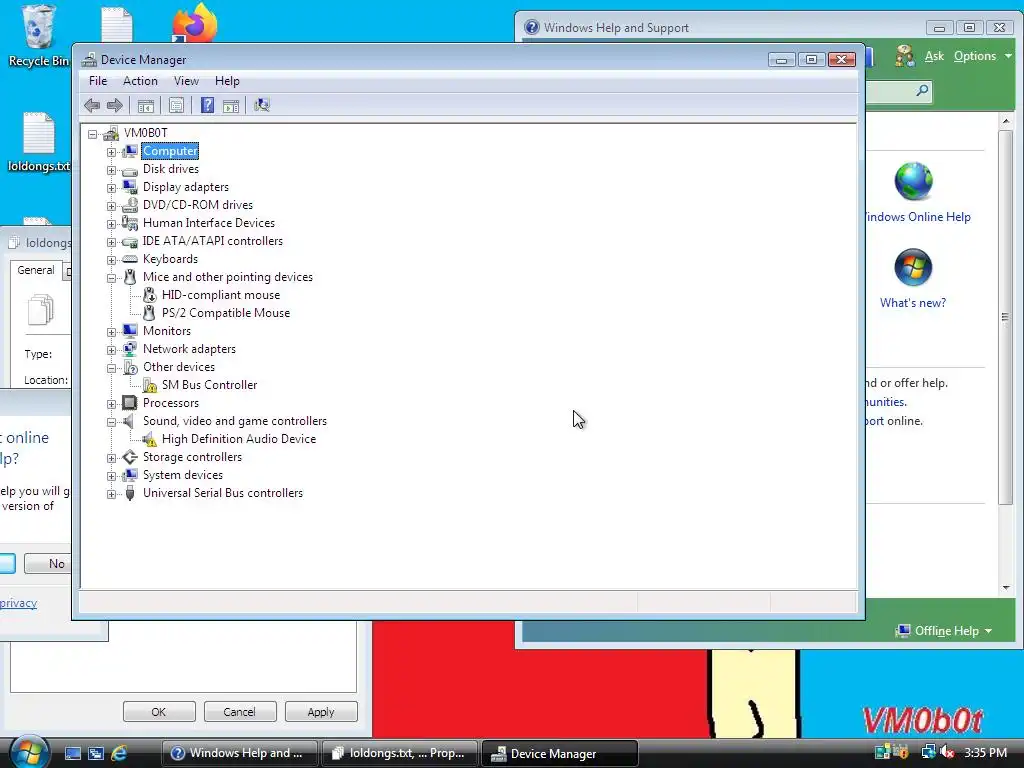Select the Keyboards category icon
Viewport: 1024px width, 768px height.
tap(130, 259)
